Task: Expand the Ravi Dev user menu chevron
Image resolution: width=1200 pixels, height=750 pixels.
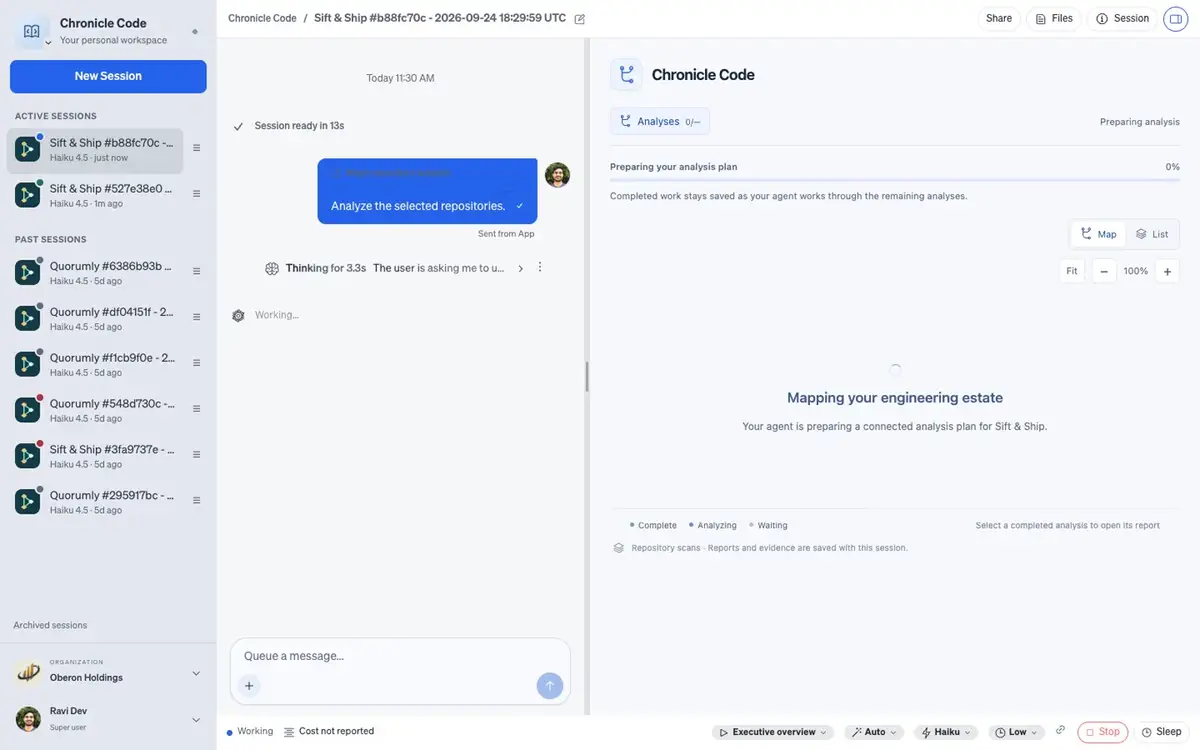Action: point(196,719)
